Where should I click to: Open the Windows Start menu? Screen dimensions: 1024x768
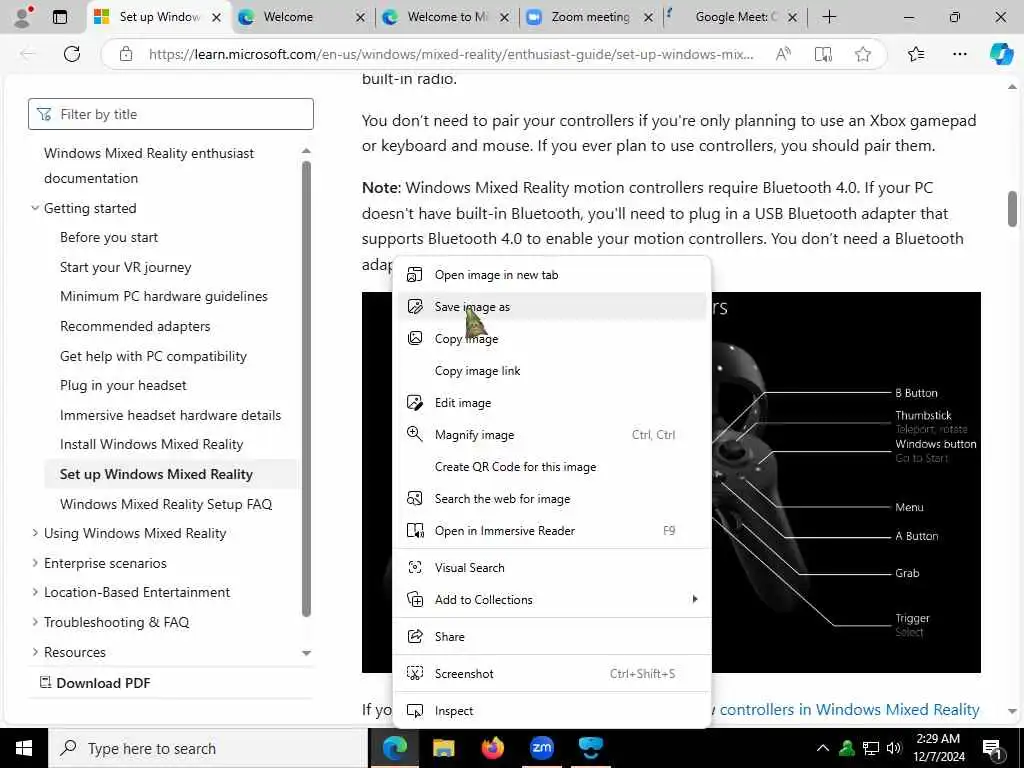tap(24, 748)
